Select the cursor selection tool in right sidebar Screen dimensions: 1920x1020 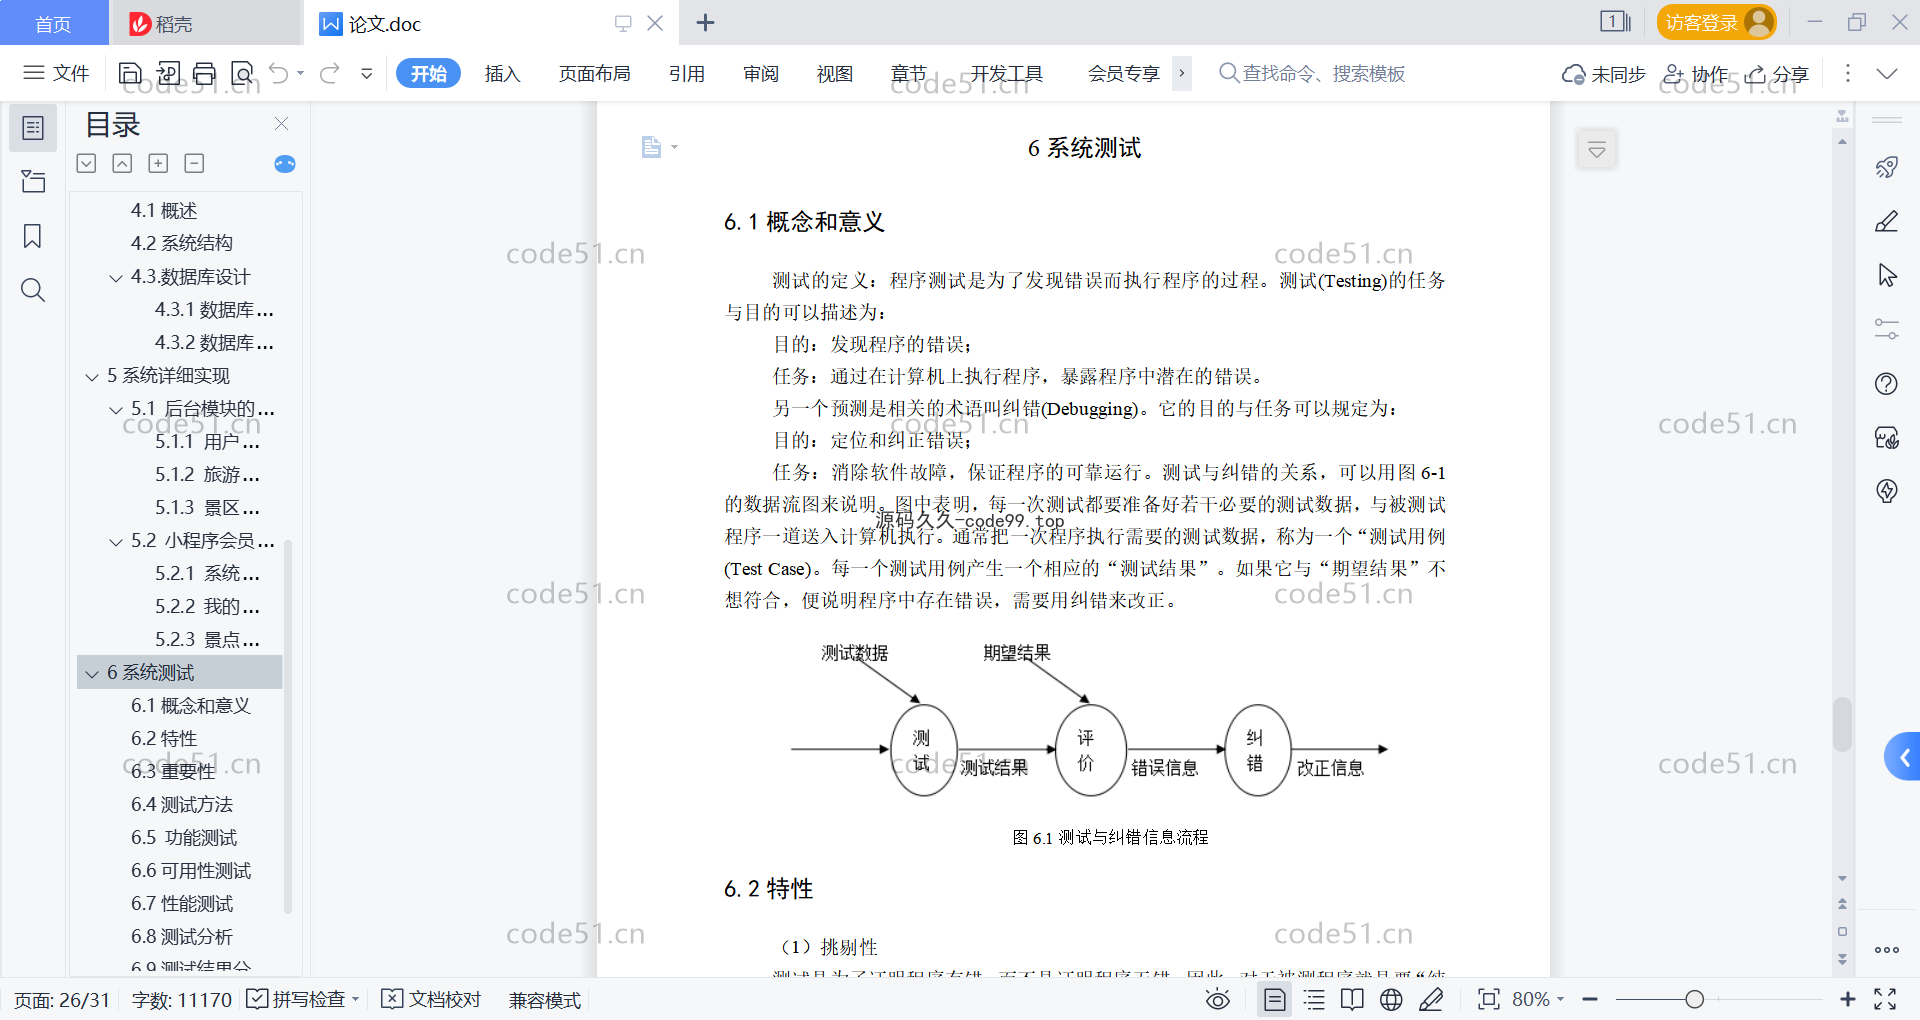coord(1886,275)
